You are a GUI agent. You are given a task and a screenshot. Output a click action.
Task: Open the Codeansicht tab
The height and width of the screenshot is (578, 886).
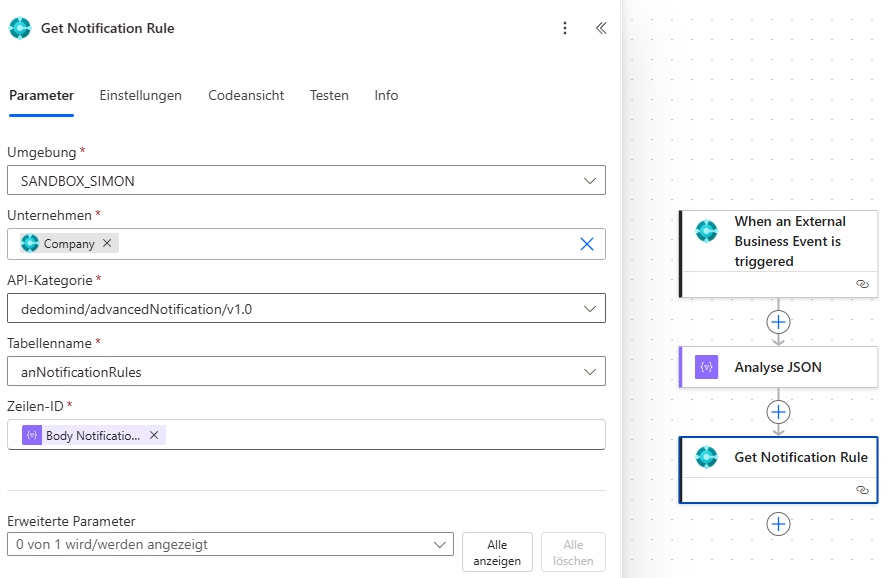coord(246,96)
